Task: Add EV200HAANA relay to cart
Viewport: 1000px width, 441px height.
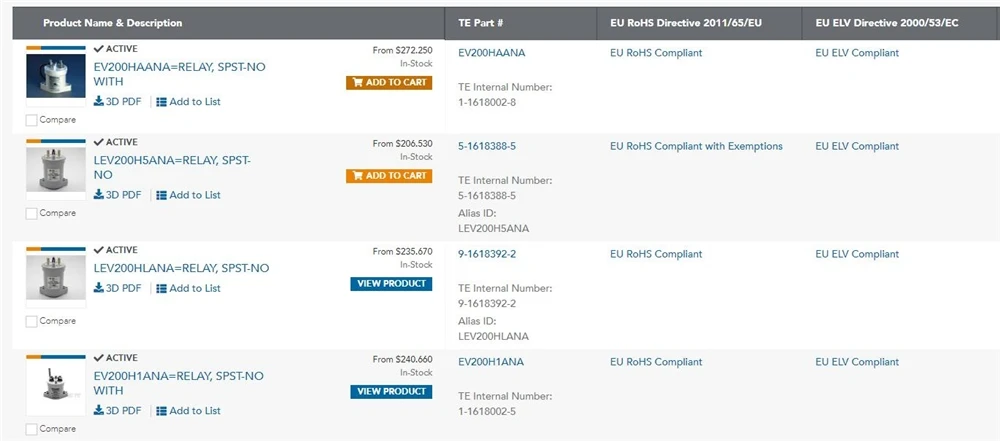Action: point(389,83)
